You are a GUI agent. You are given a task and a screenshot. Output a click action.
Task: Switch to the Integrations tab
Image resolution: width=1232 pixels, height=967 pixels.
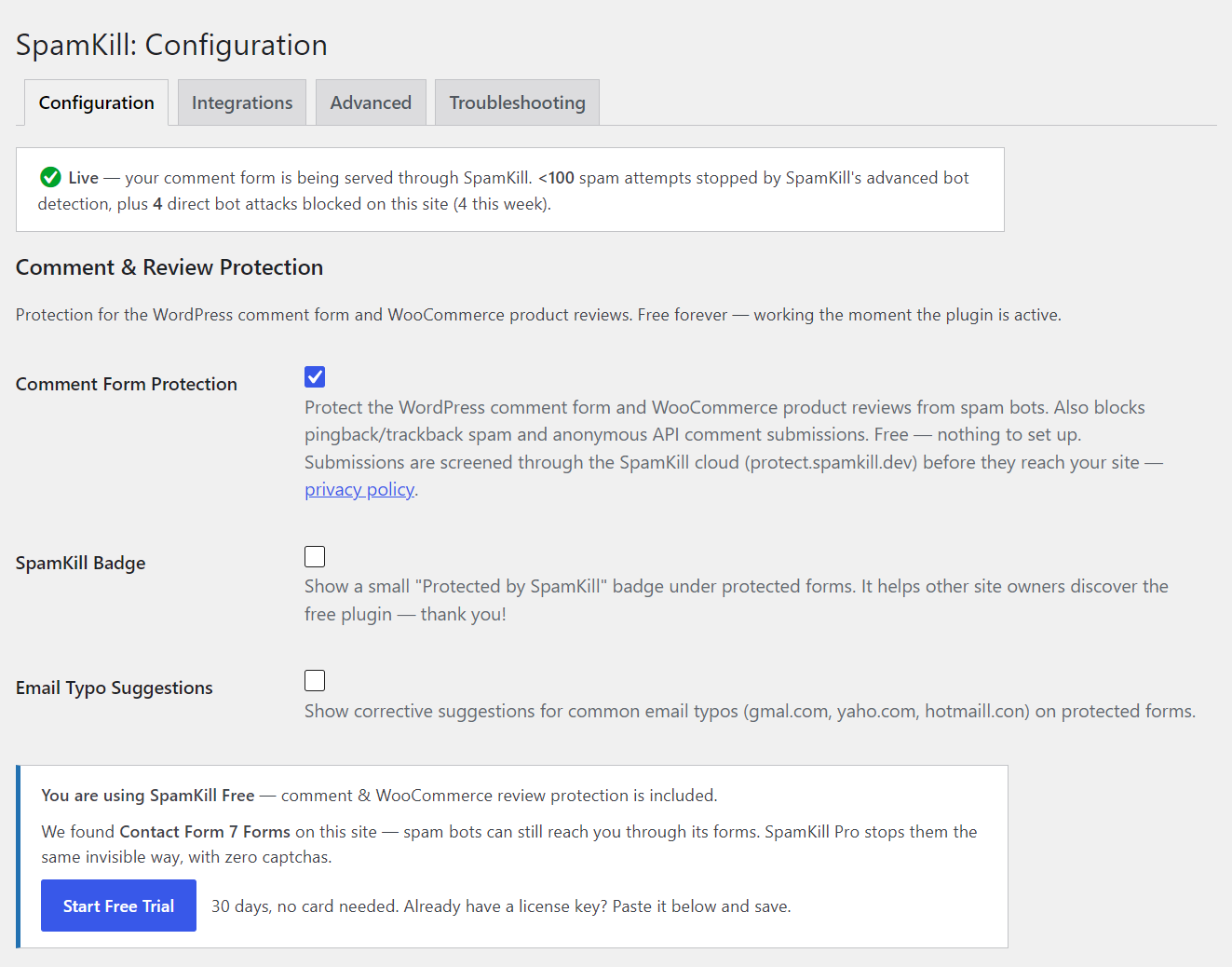(x=242, y=103)
